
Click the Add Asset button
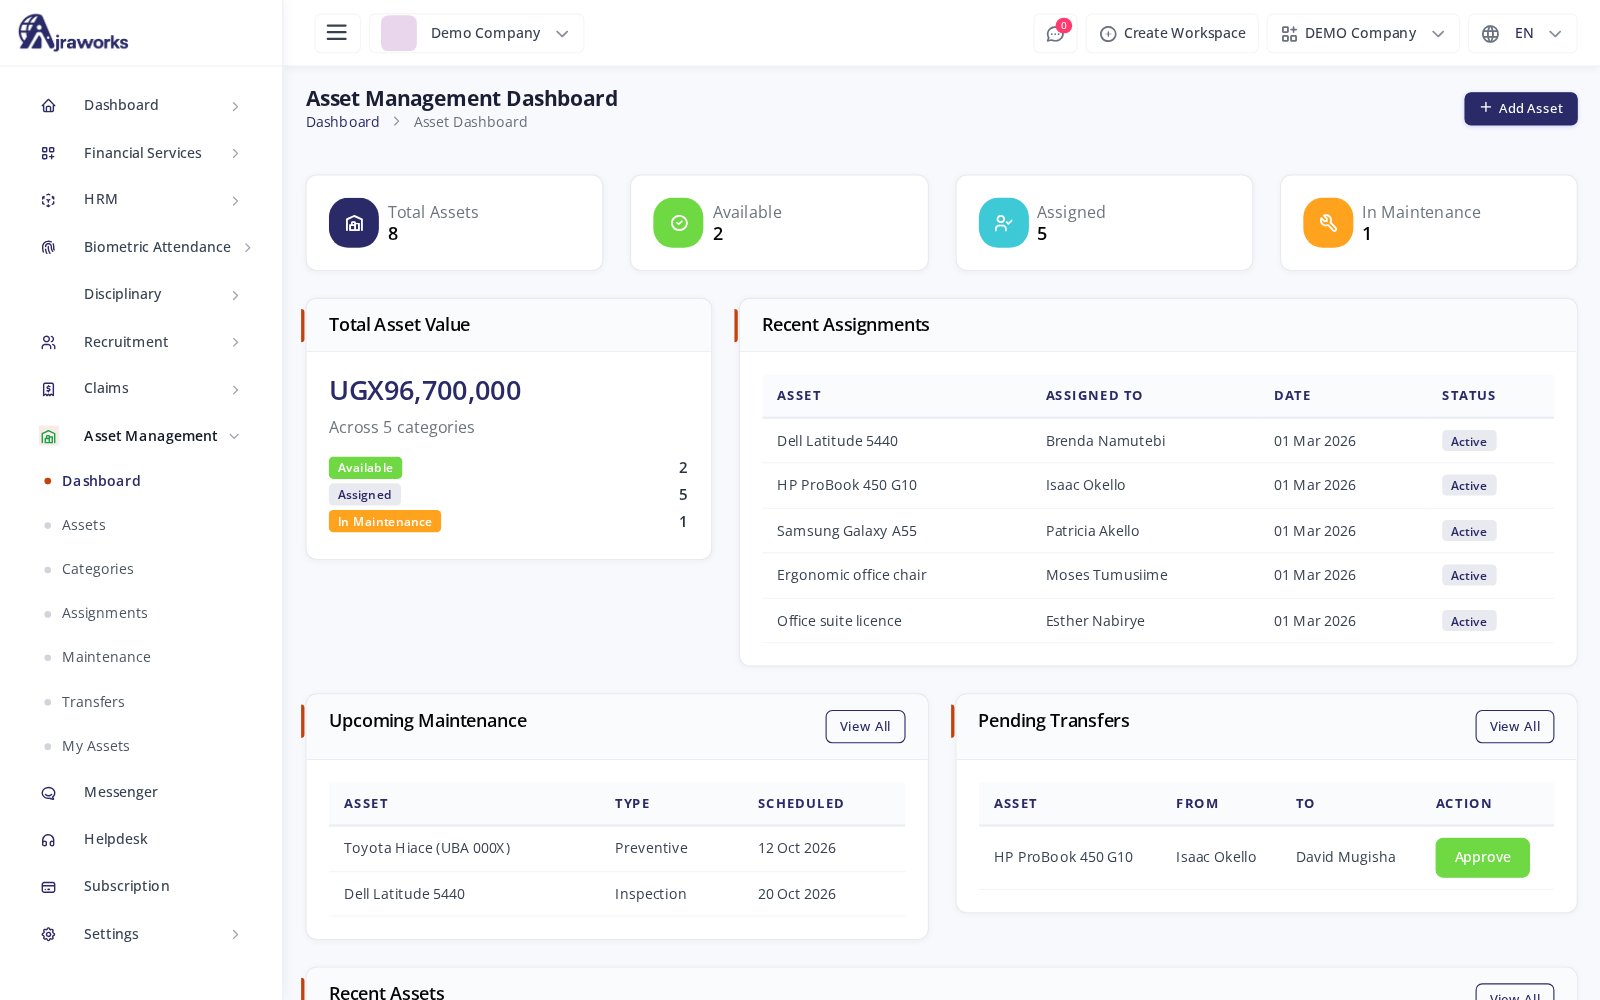(1520, 109)
